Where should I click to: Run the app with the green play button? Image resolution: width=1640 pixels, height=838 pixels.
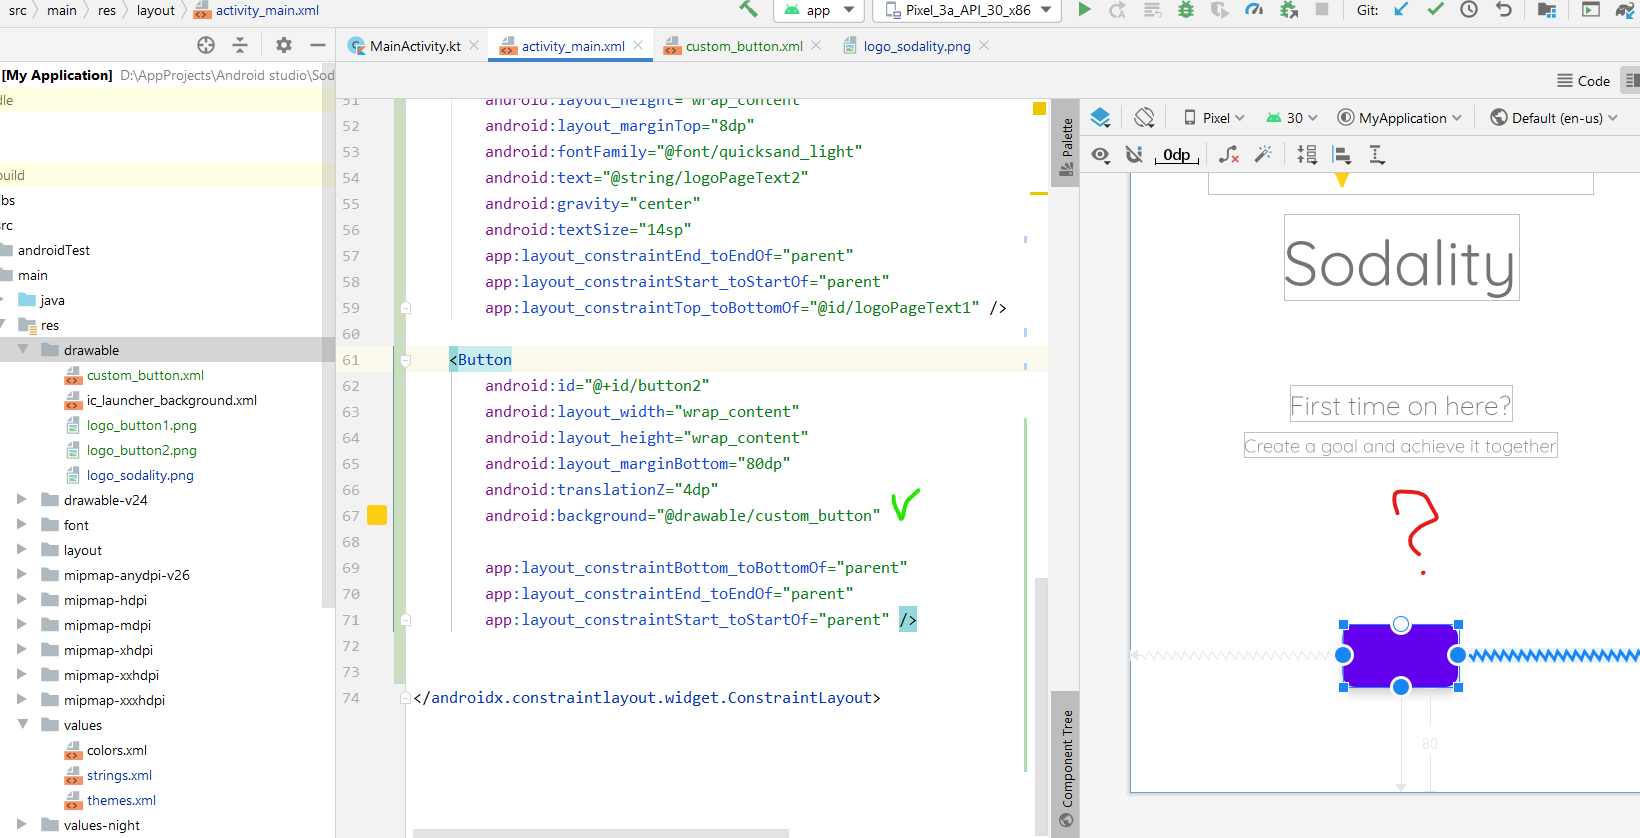click(1084, 9)
